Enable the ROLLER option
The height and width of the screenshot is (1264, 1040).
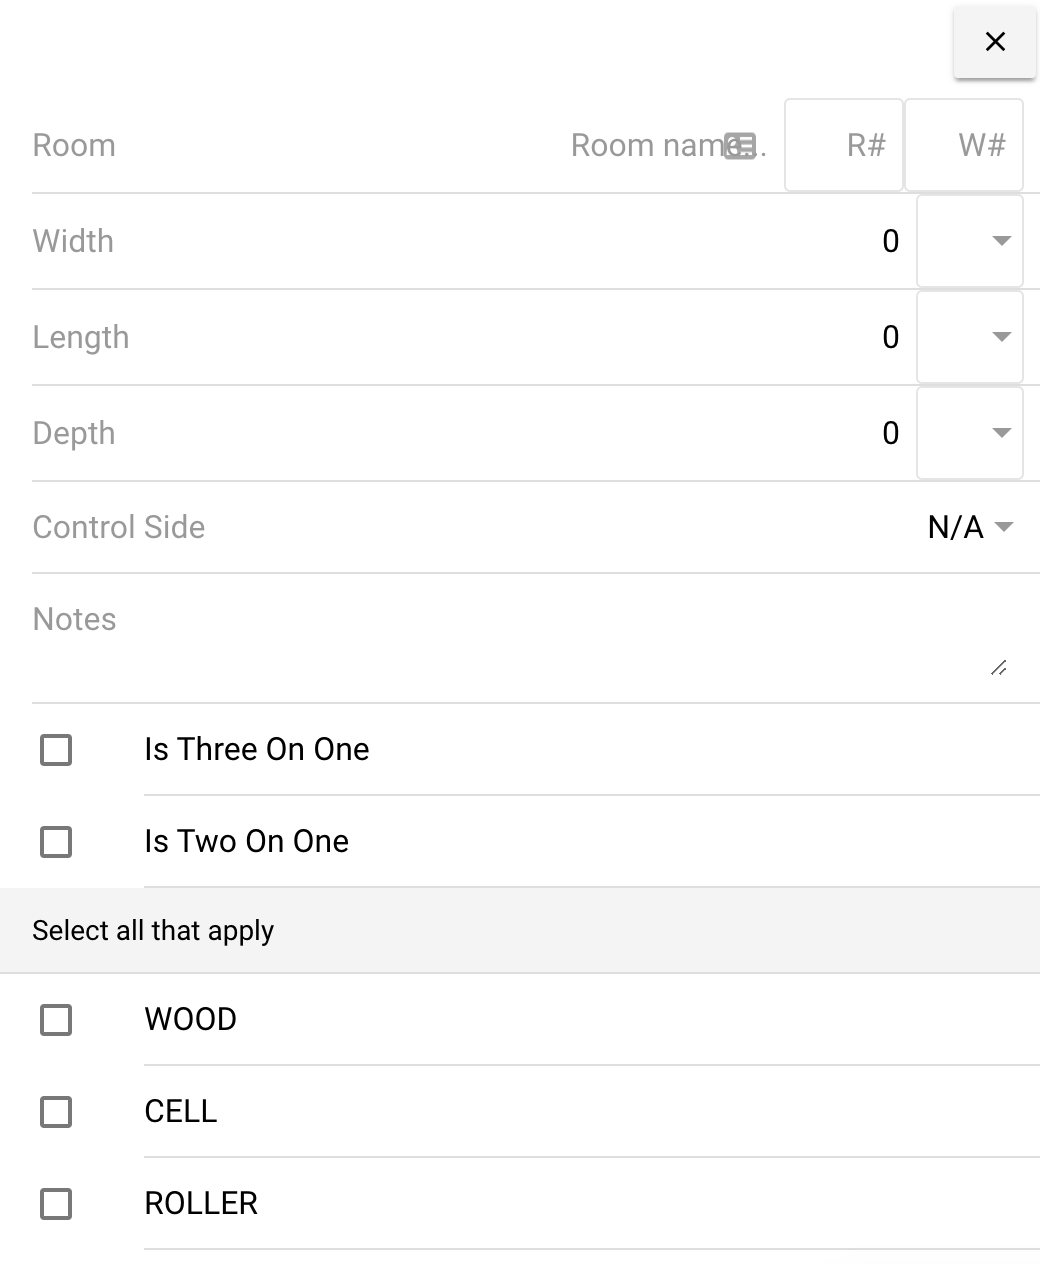[x=56, y=1204]
